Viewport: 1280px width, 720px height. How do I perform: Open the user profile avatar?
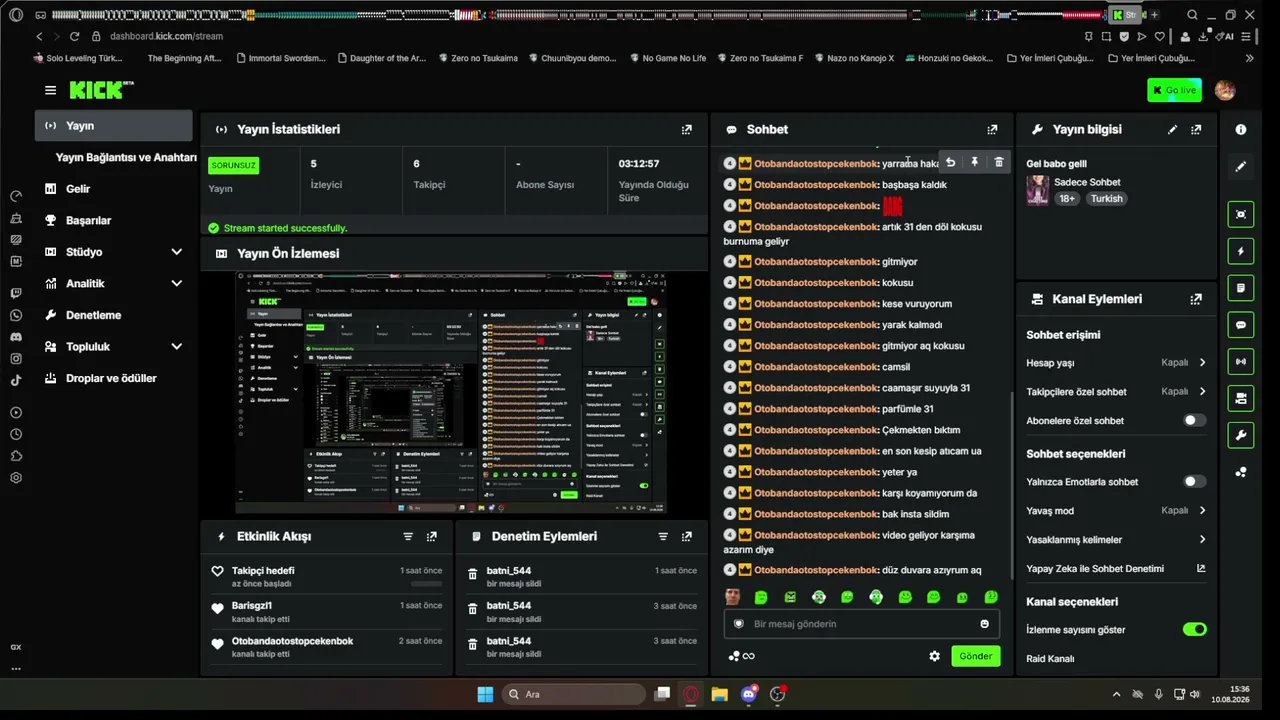1224,90
